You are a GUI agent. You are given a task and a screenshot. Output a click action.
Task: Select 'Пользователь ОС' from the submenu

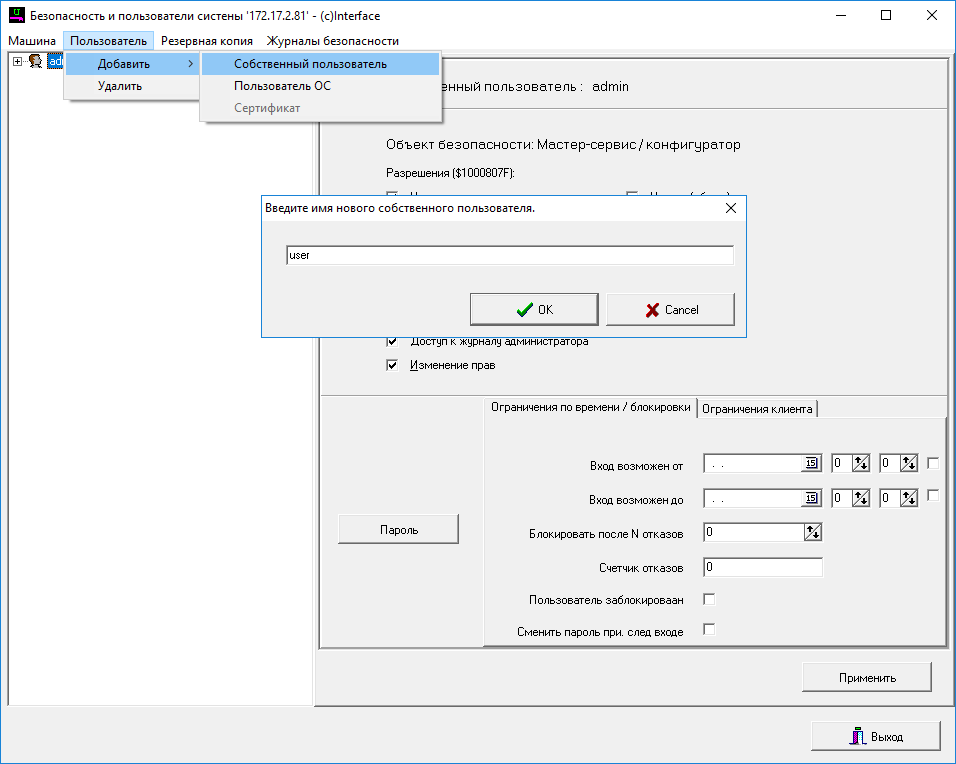tap(282, 86)
